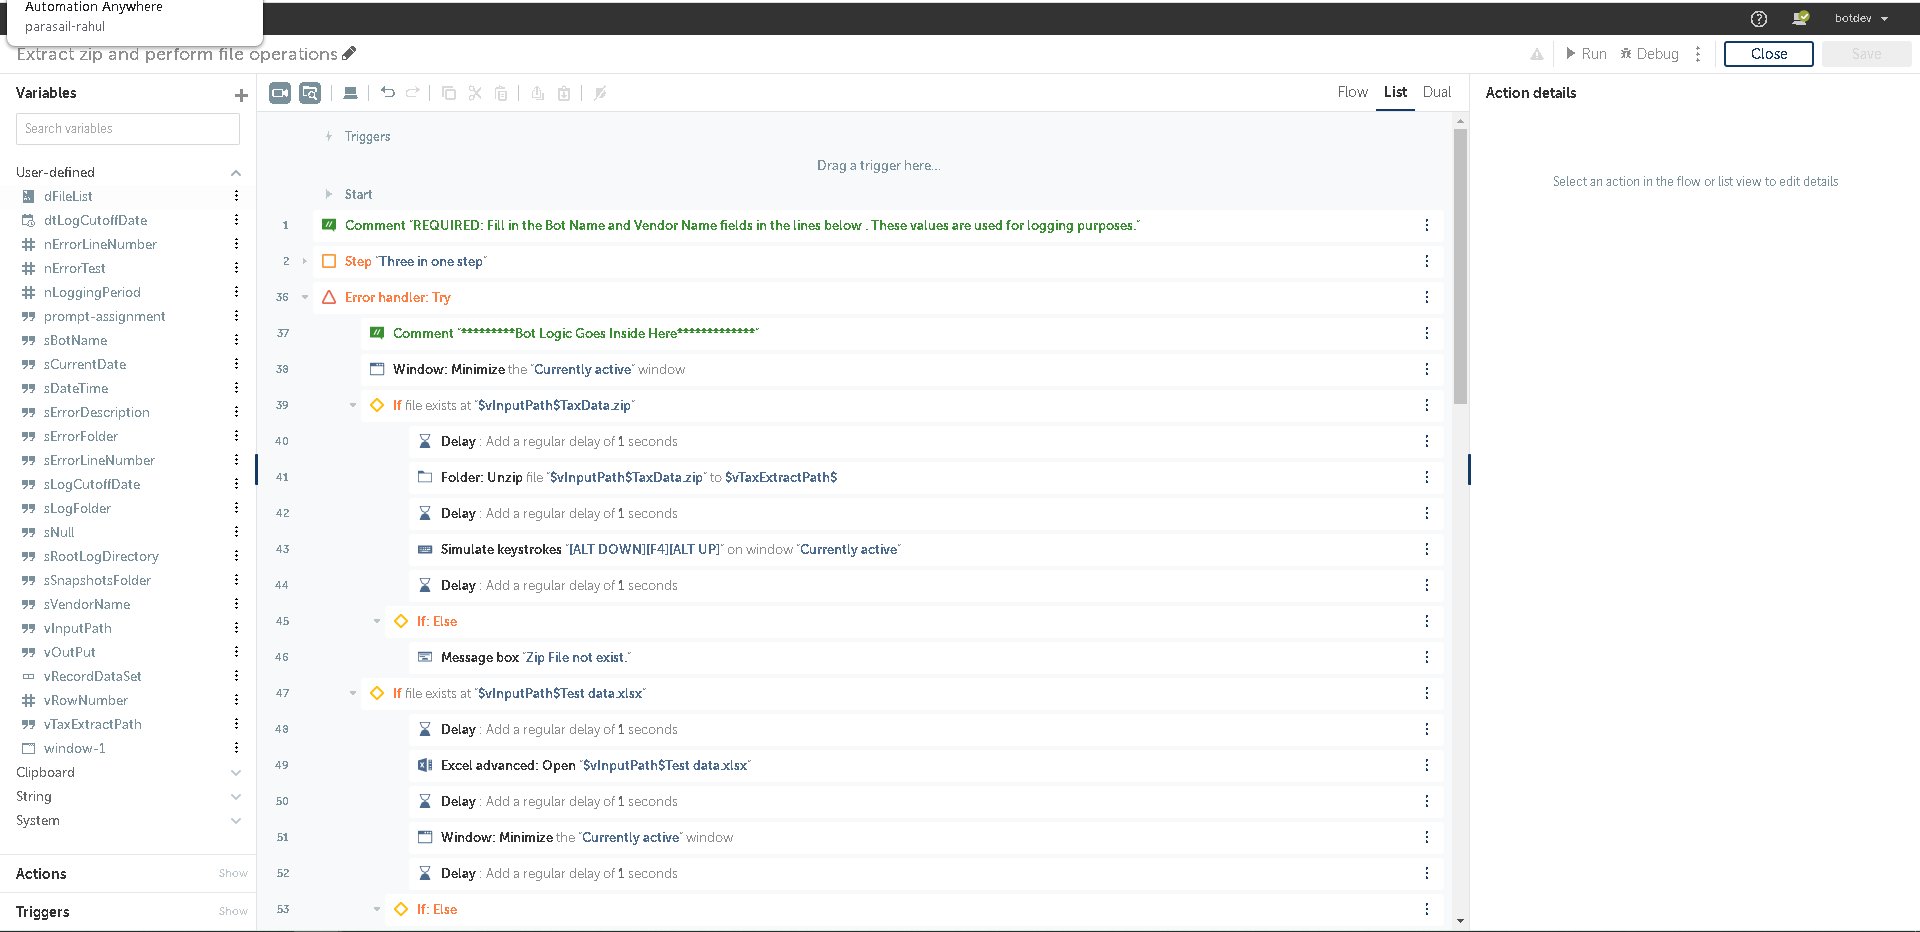
Task: Paste action with clipboard icon
Action: tap(501, 93)
